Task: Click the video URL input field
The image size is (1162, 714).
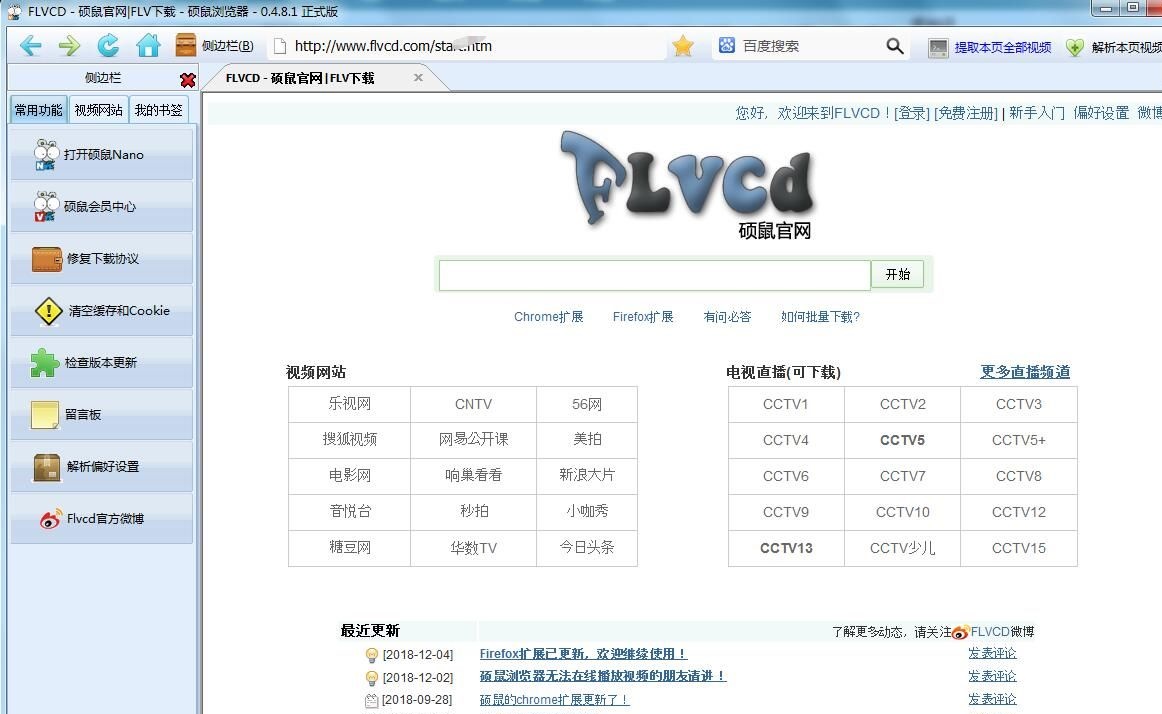Action: (x=654, y=275)
